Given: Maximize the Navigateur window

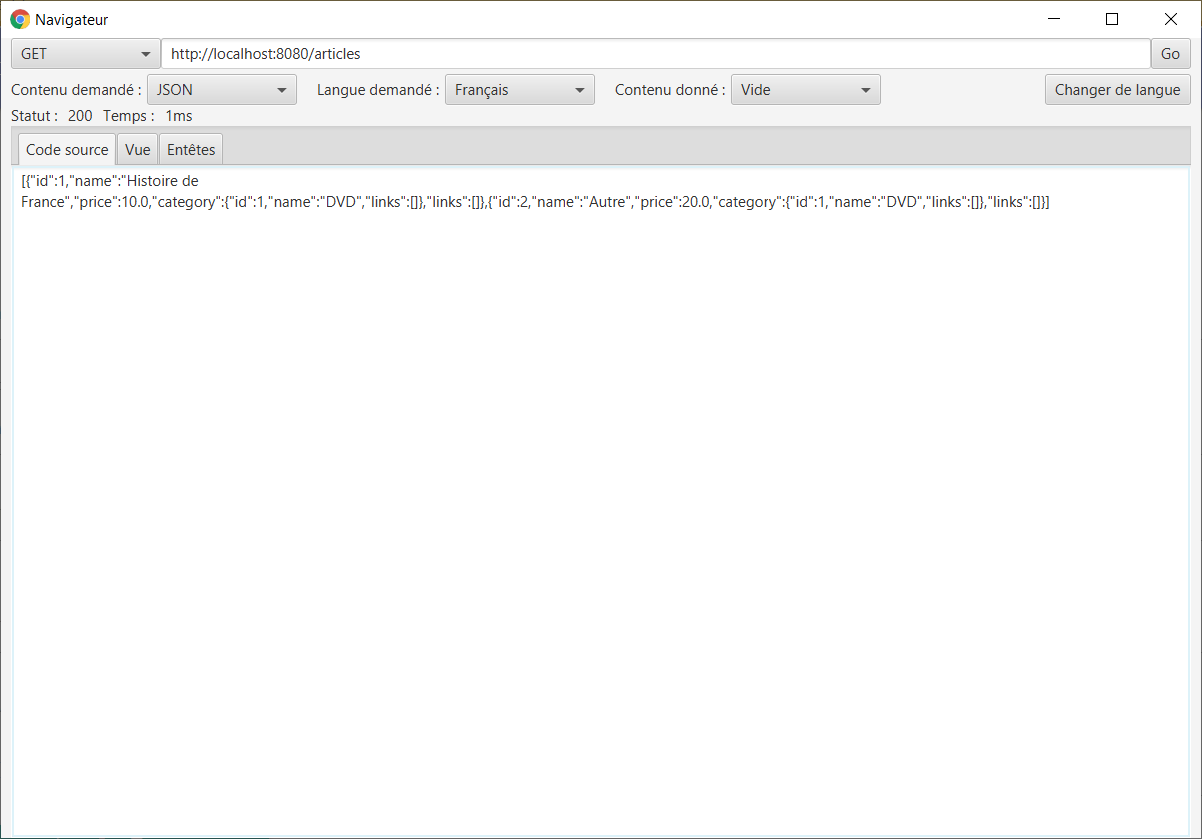Looking at the screenshot, I should 1111,19.
